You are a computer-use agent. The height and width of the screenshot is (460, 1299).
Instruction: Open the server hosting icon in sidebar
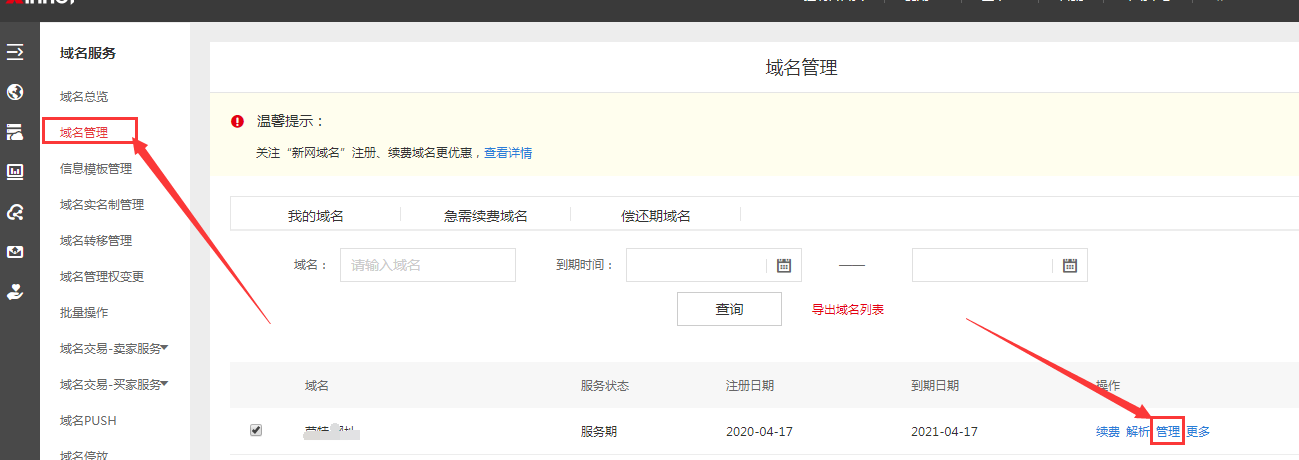(15, 132)
